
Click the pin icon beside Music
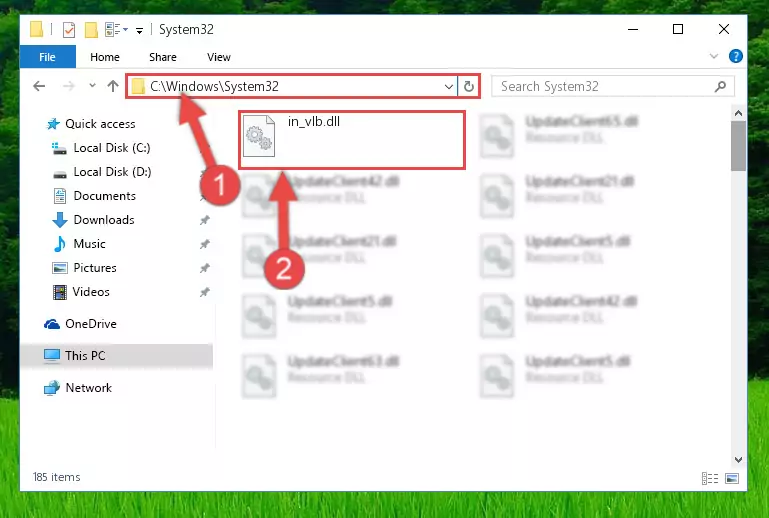click(205, 244)
